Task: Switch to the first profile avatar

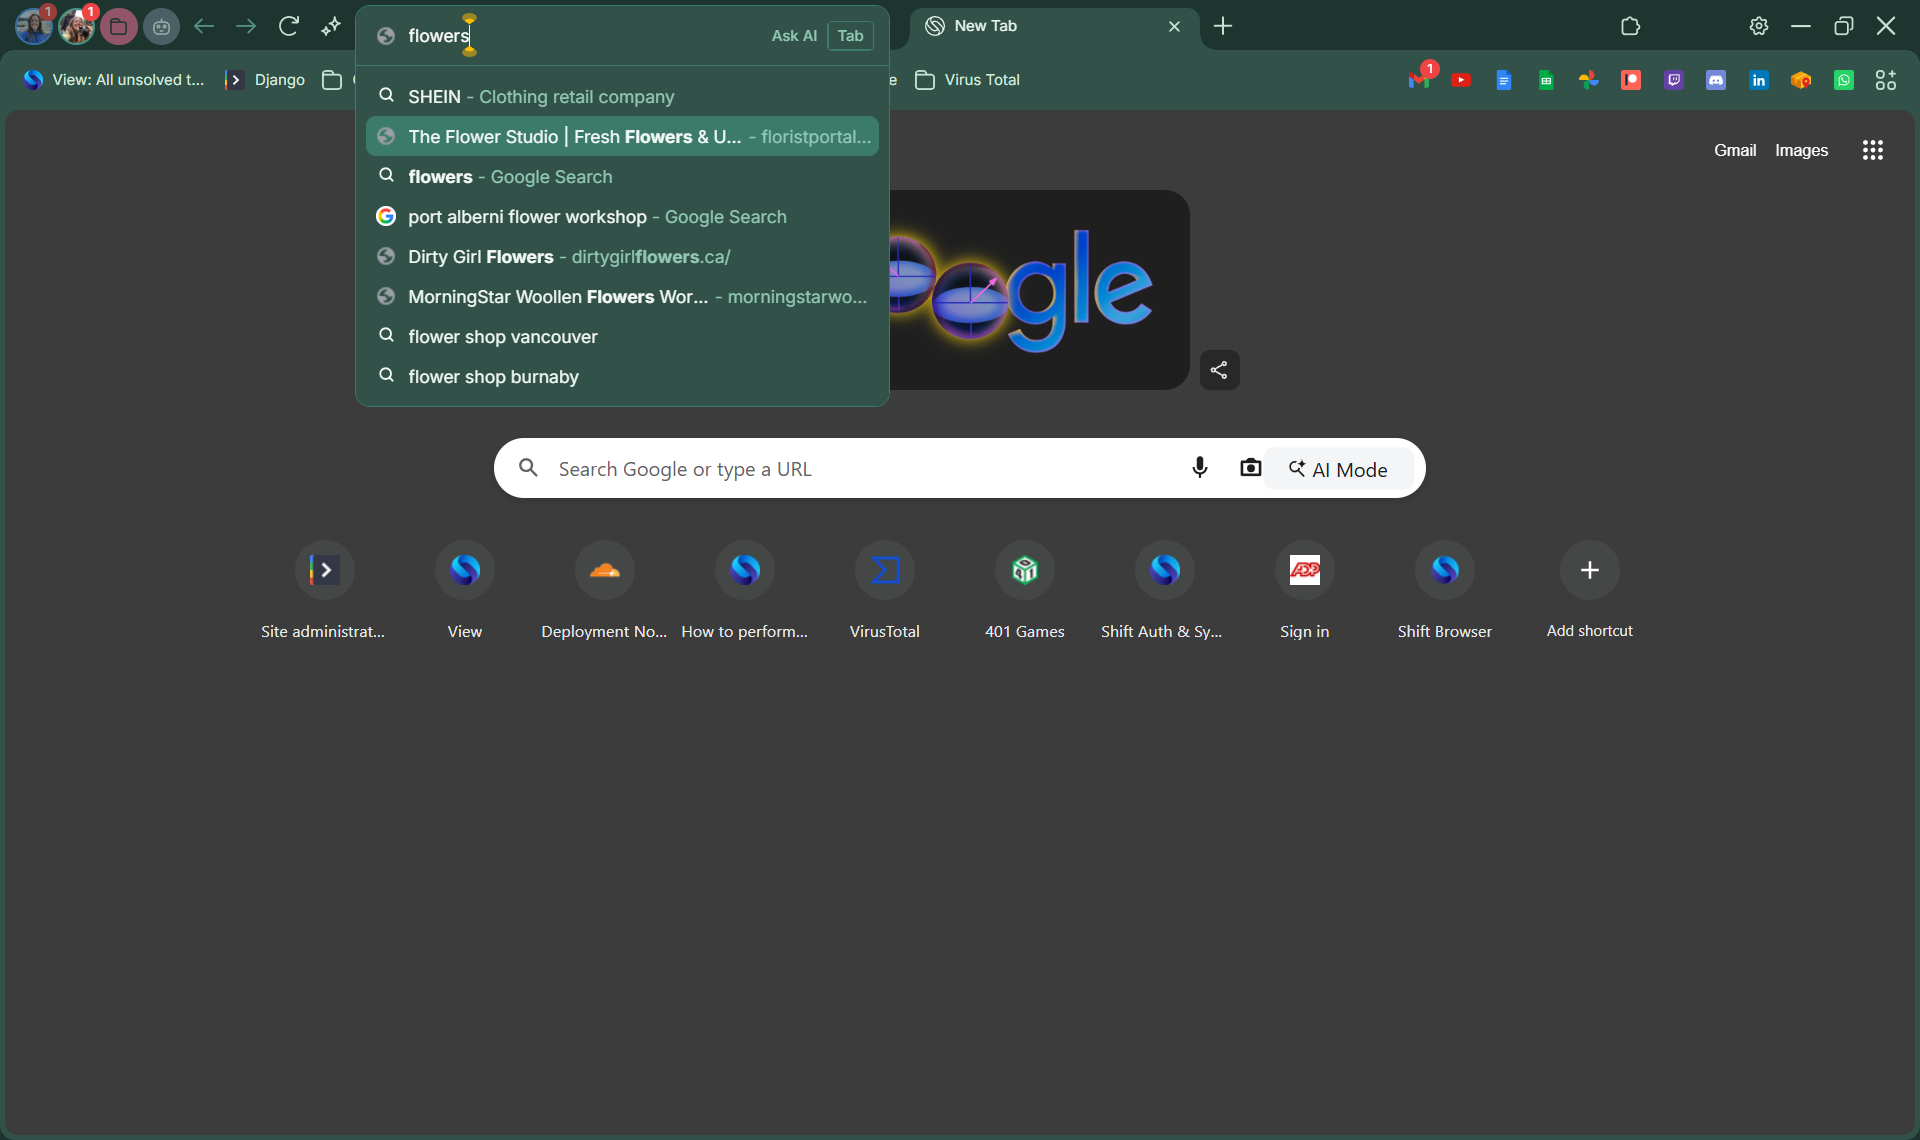Action: coord(33,26)
